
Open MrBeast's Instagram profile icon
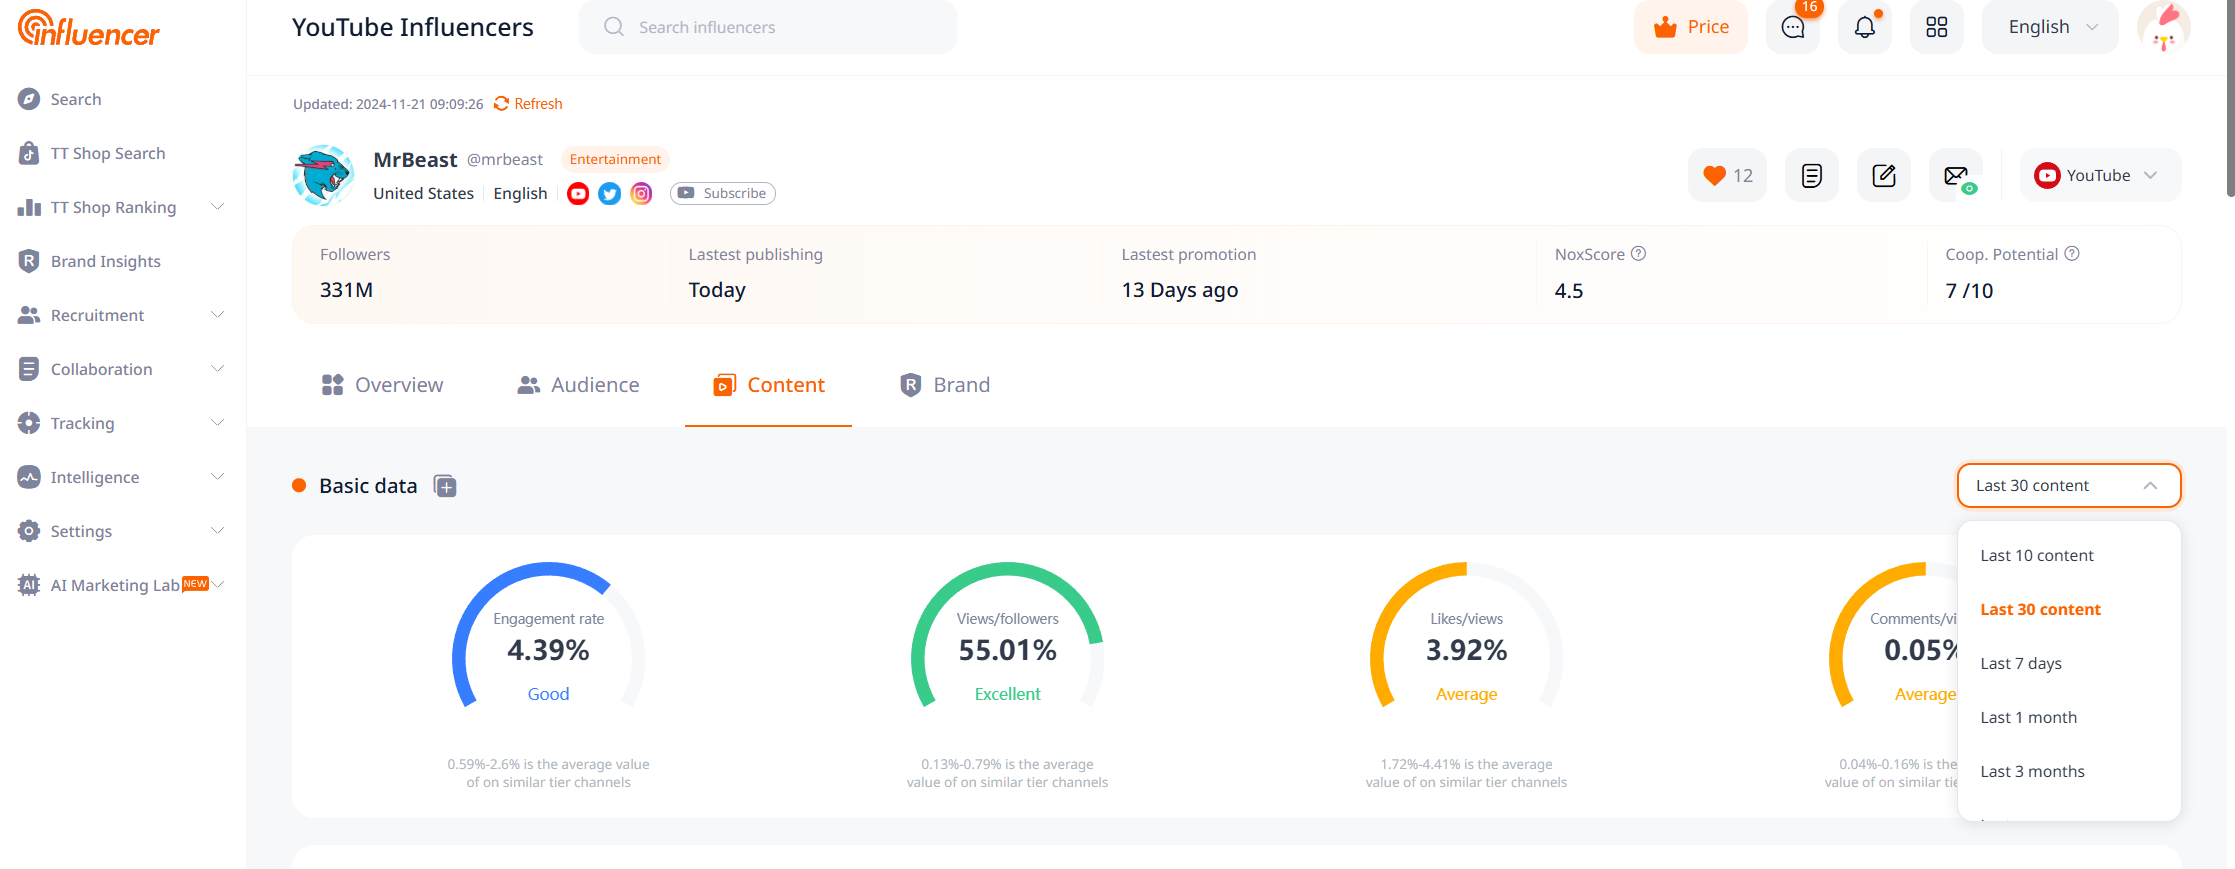pos(641,194)
